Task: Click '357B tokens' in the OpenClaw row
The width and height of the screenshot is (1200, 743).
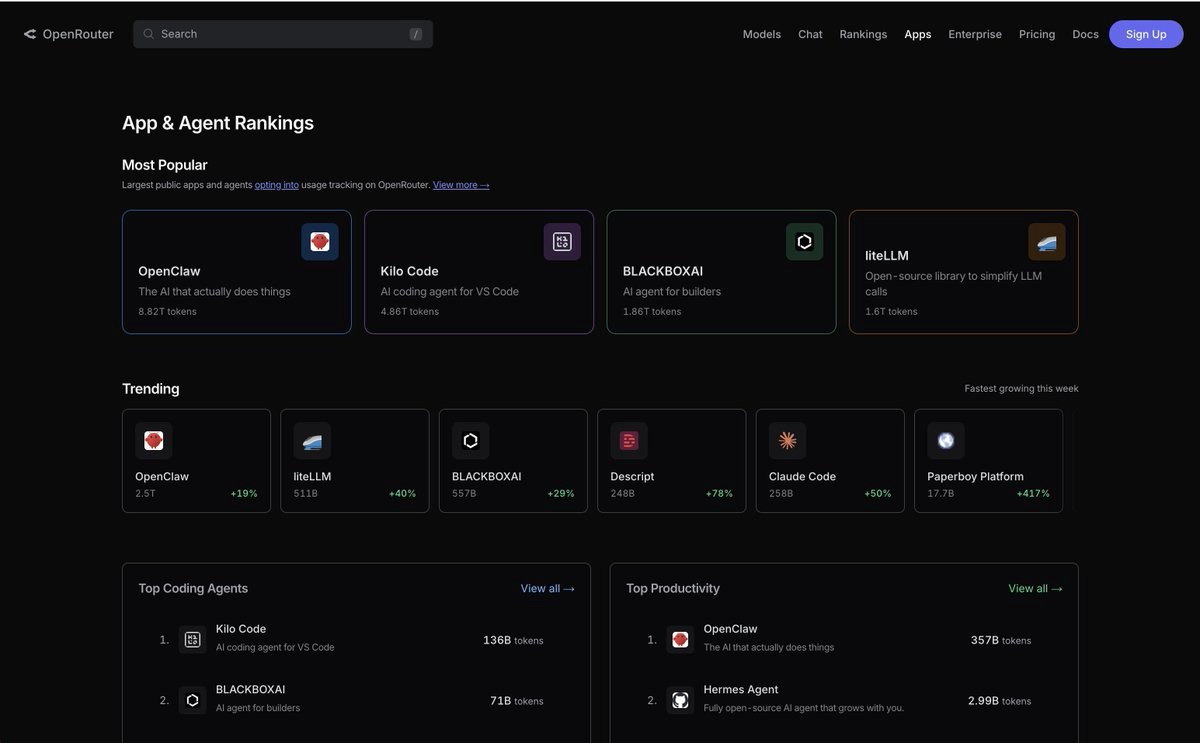Action: pyautogui.click(x=1001, y=641)
